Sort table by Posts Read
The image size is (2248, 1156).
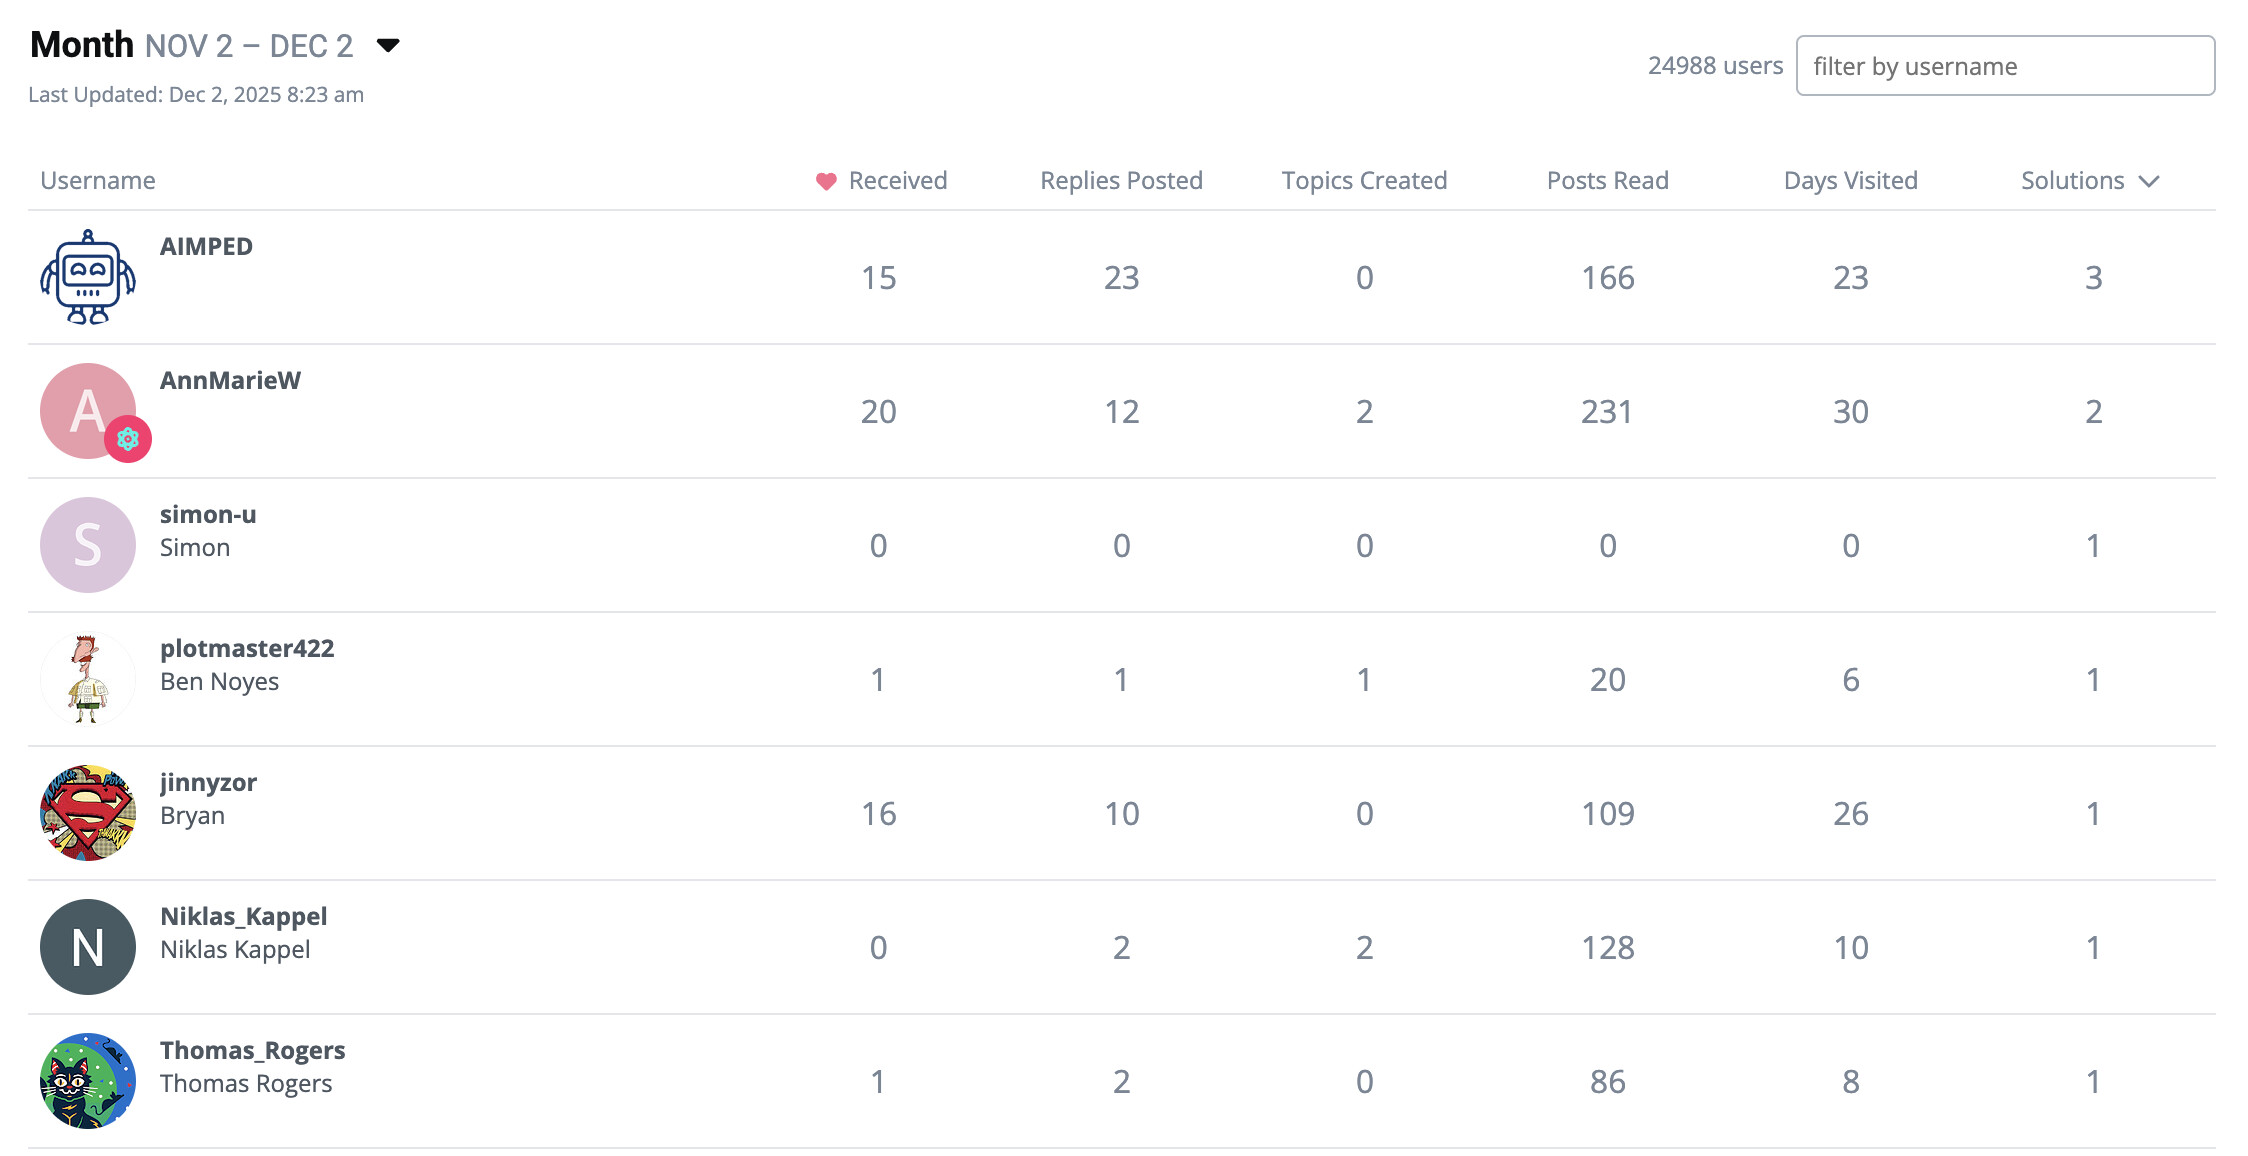pos(1607,181)
